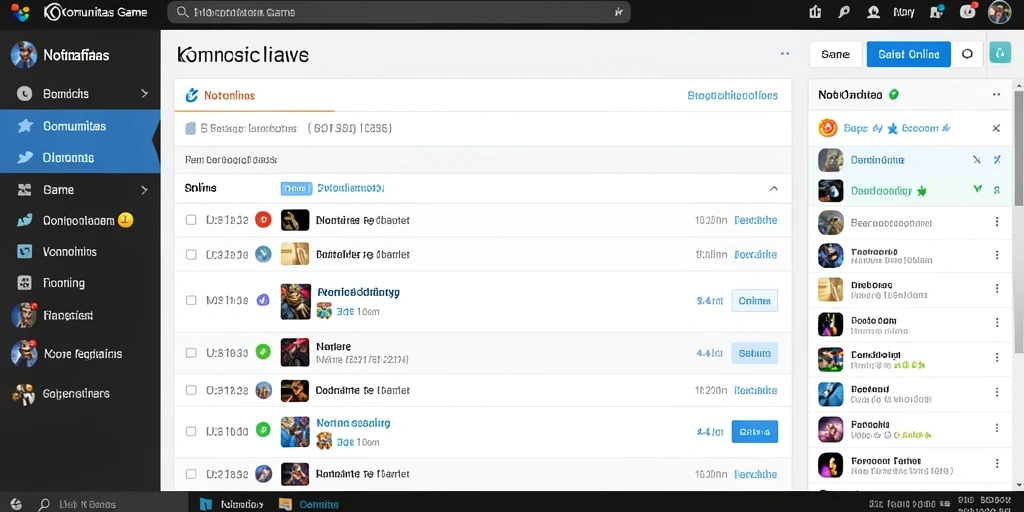Select the Flooning sidebar menu item

coord(80,283)
